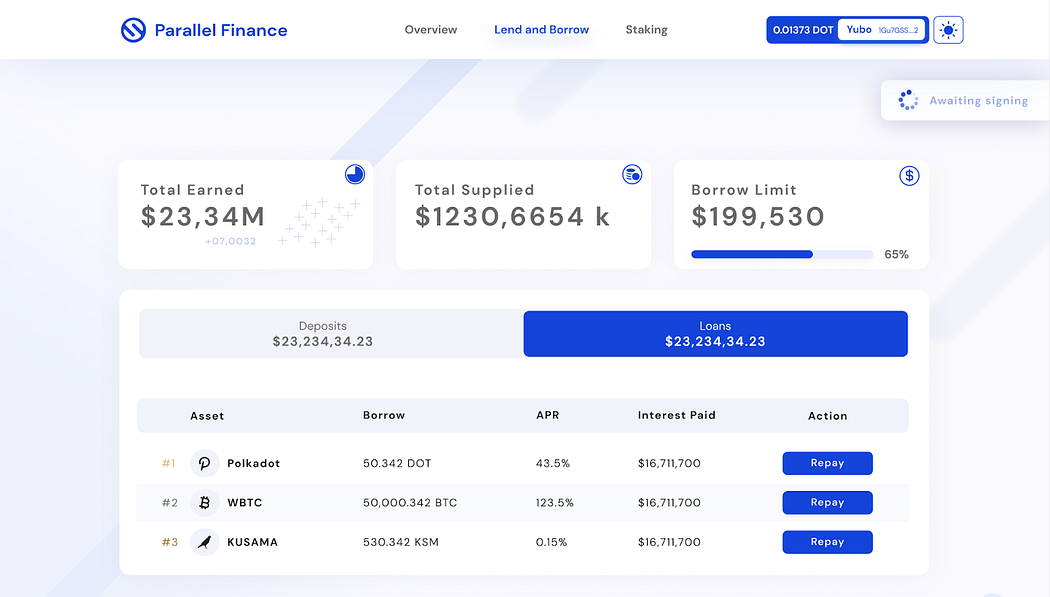Click the Parallel Finance brand name
Screen dimensions: 1050x597
pos(221,30)
